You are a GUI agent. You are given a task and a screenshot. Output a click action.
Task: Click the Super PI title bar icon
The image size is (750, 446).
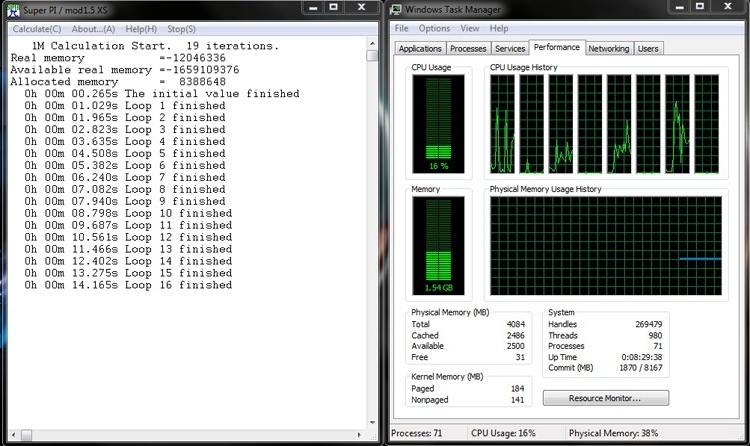(x=12, y=9)
